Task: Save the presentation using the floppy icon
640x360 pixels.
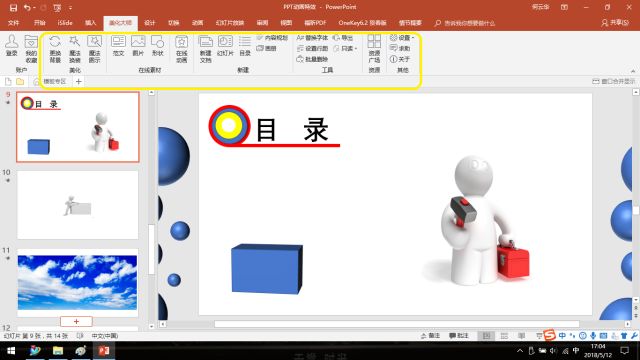Action: click(x=13, y=7)
